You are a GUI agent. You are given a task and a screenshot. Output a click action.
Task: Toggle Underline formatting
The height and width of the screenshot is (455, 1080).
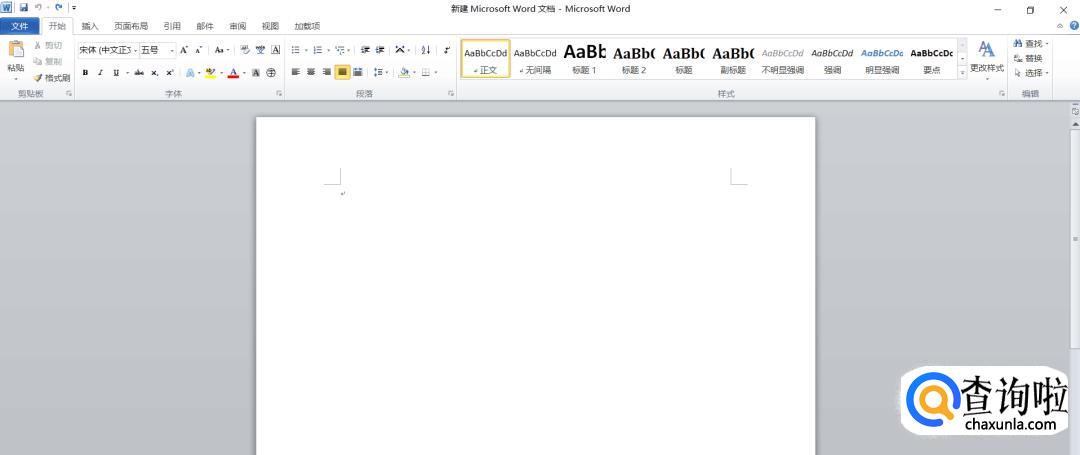click(116, 72)
